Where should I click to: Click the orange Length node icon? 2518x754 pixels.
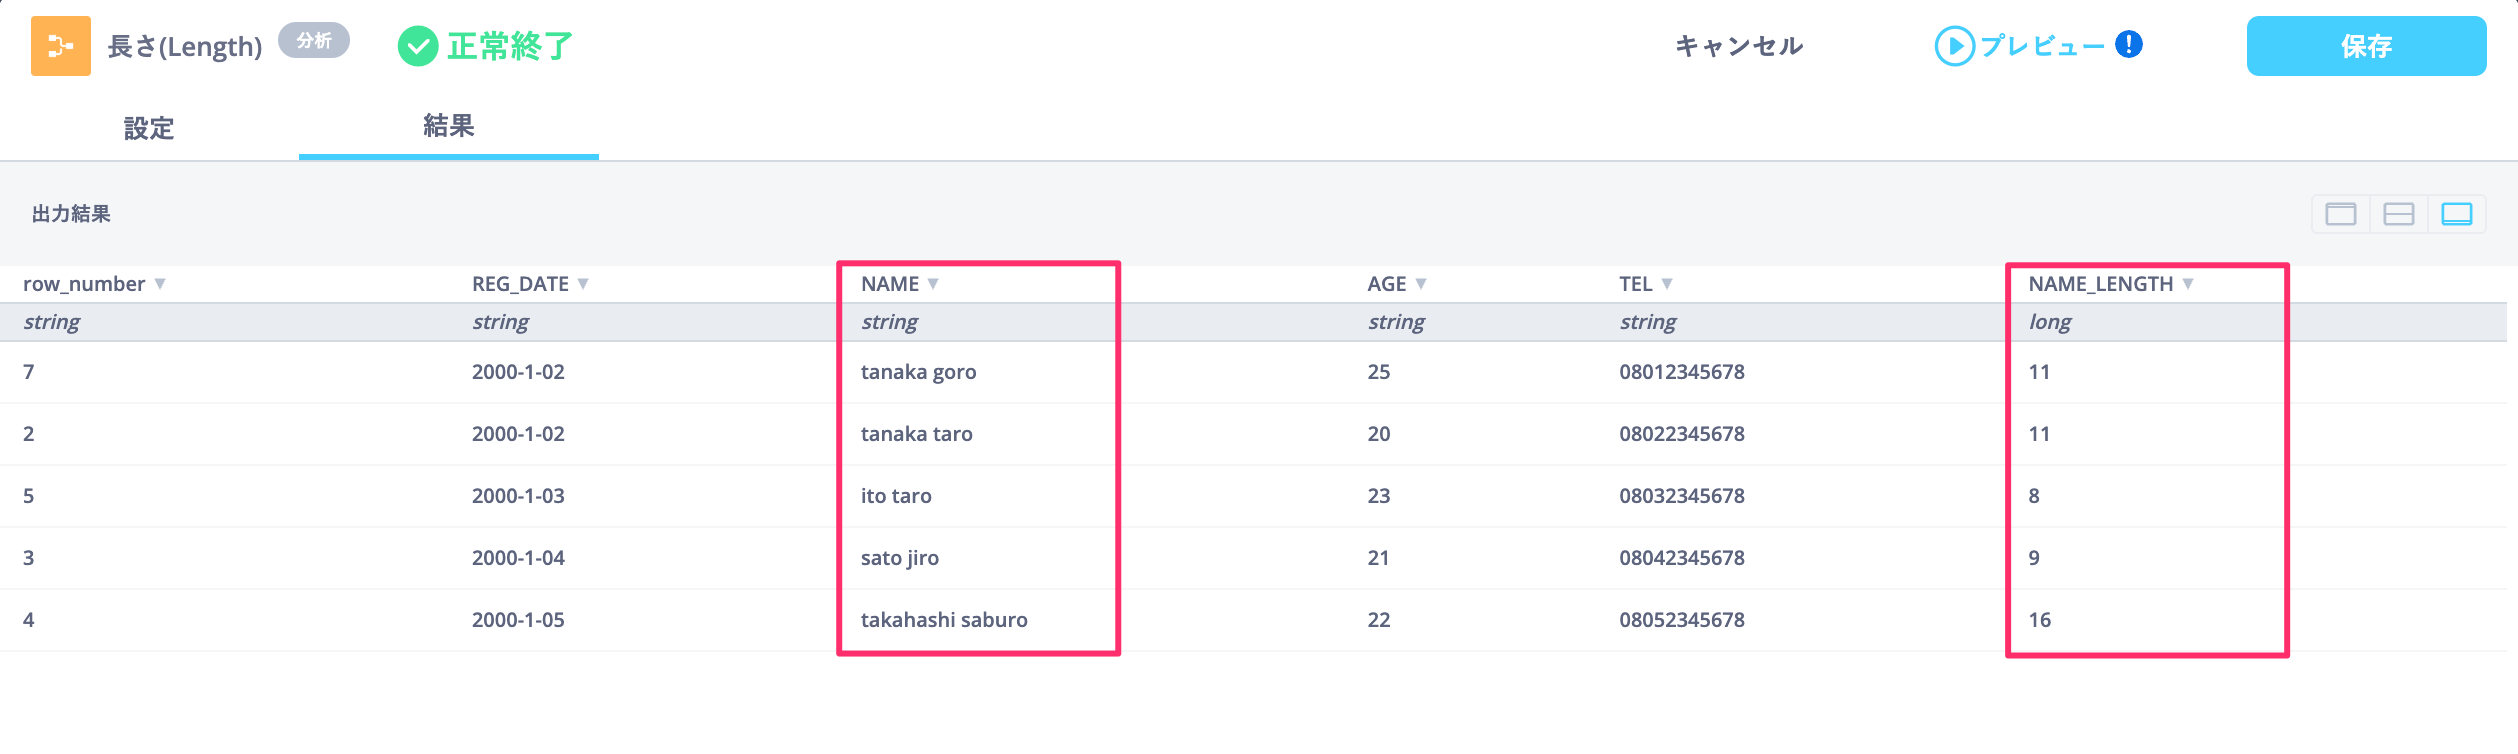coord(61,46)
